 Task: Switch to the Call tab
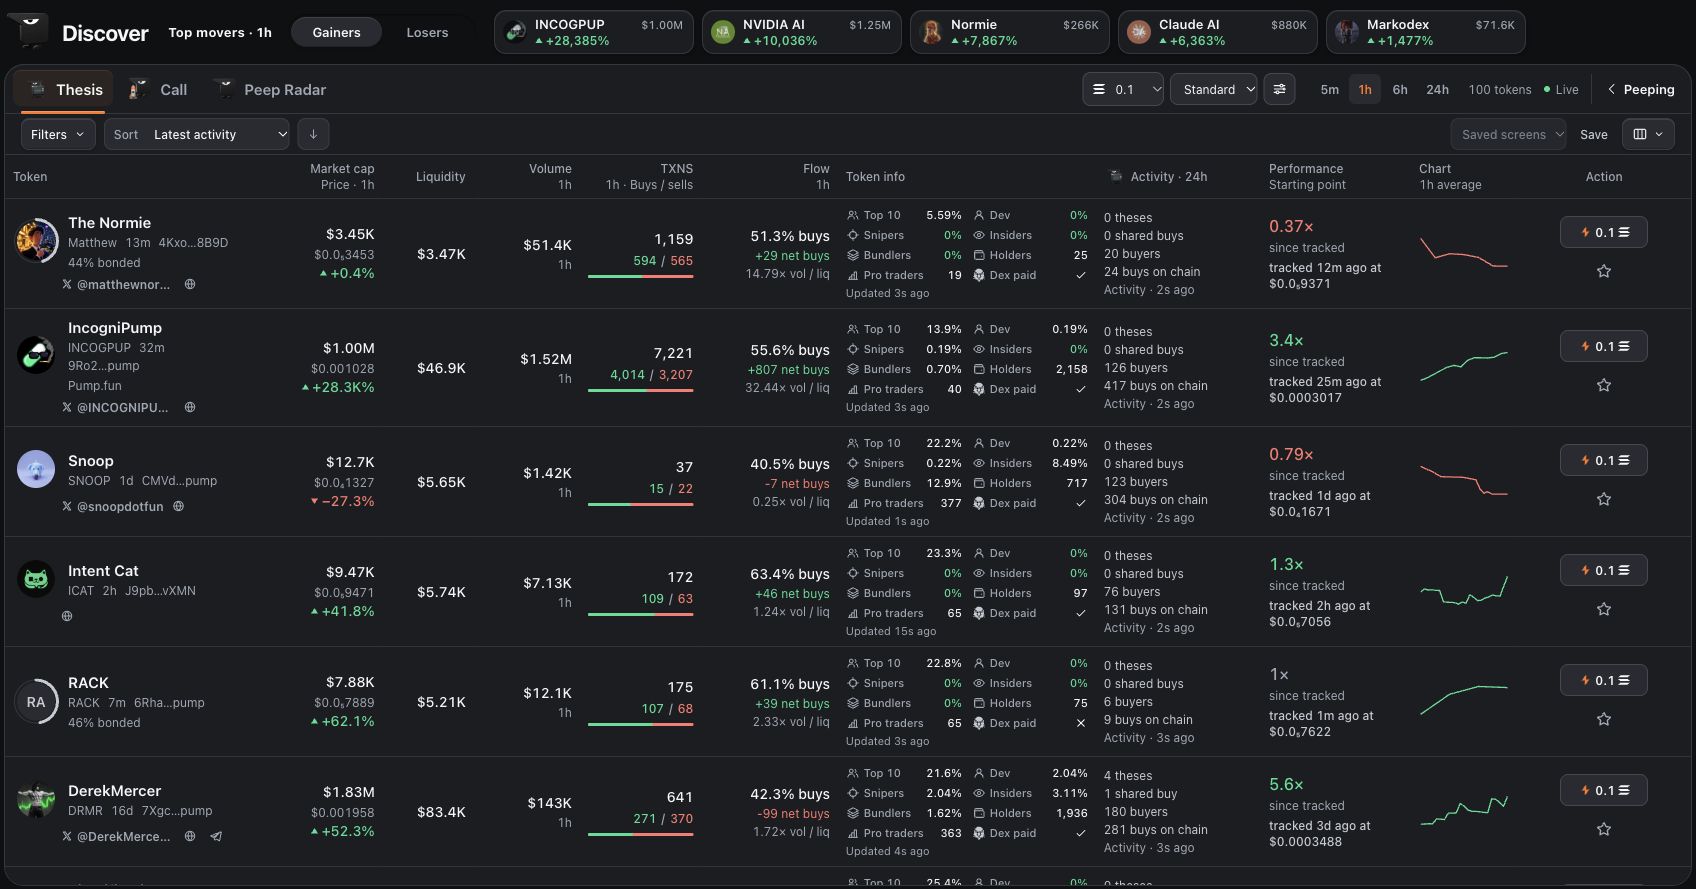pyautogui.click(x=159, y=89)
